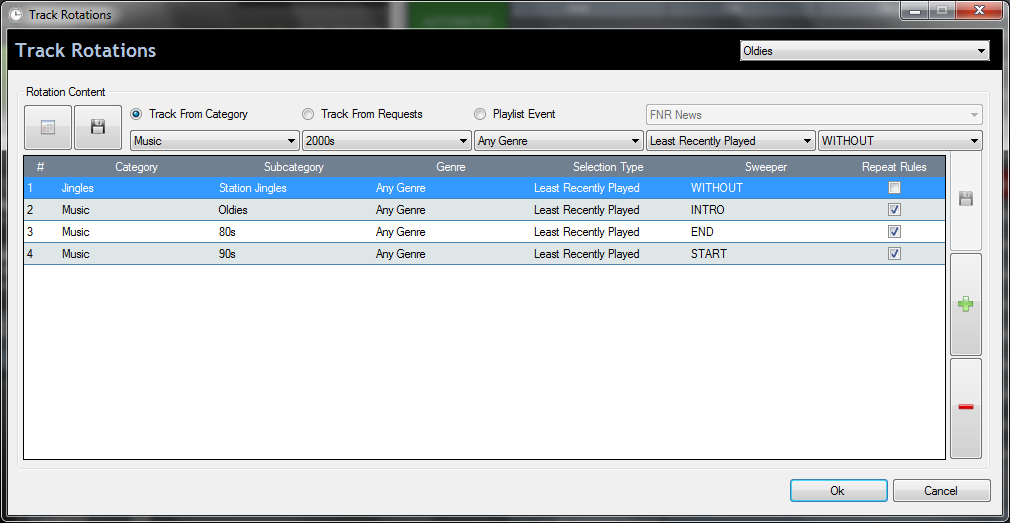Click the red minus remove rotation button

[965, 407]
